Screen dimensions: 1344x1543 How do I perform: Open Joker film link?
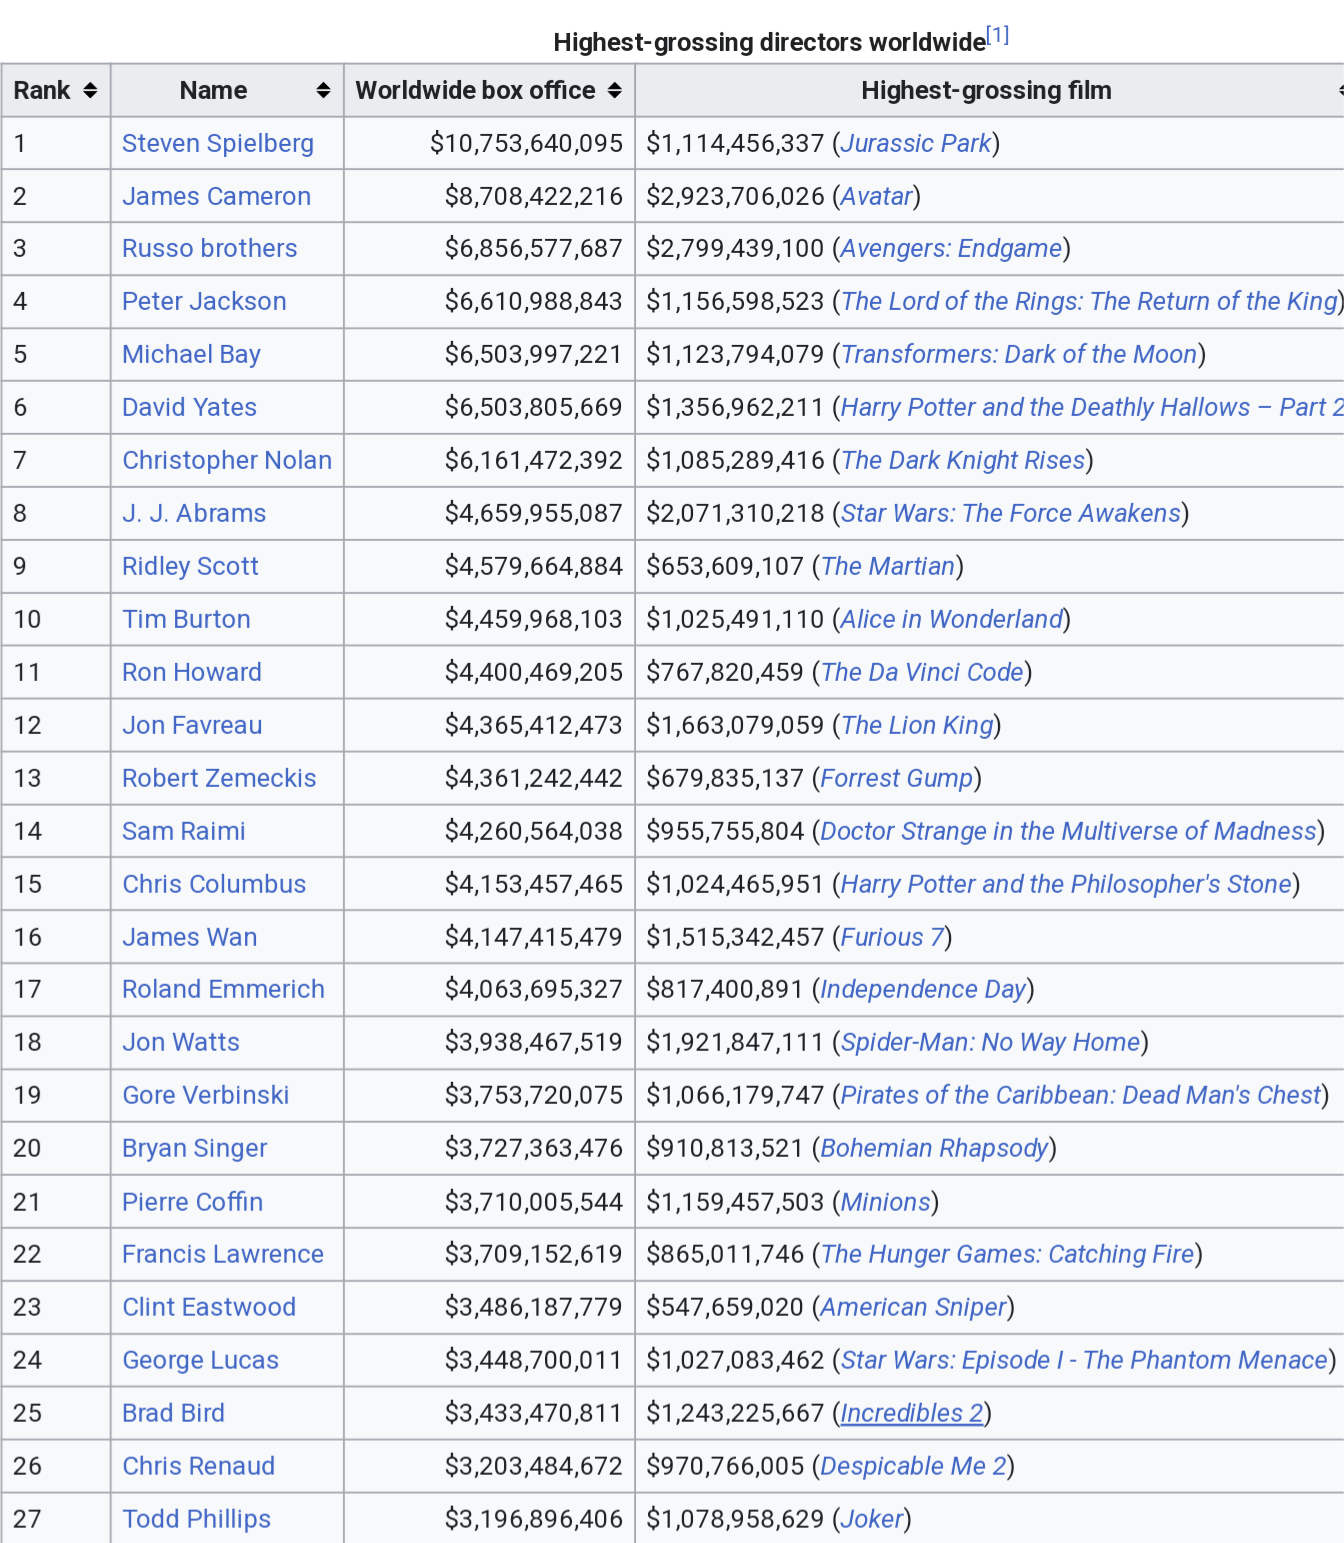[x=872, y=1520]
